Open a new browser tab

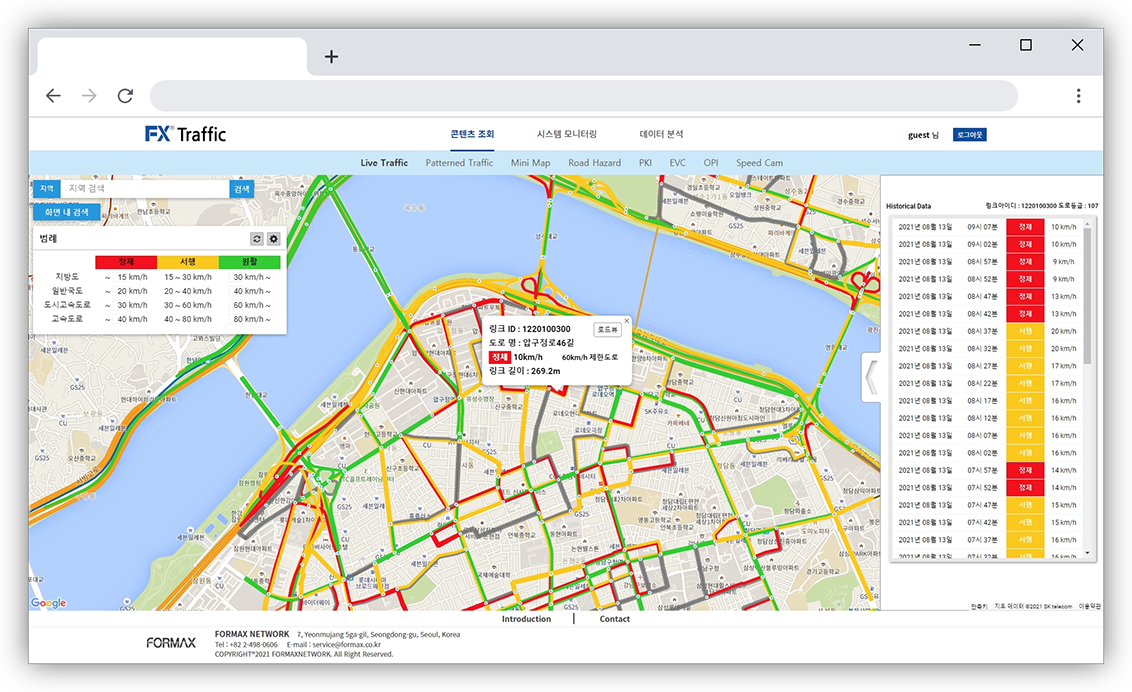[x=331, y=57]
